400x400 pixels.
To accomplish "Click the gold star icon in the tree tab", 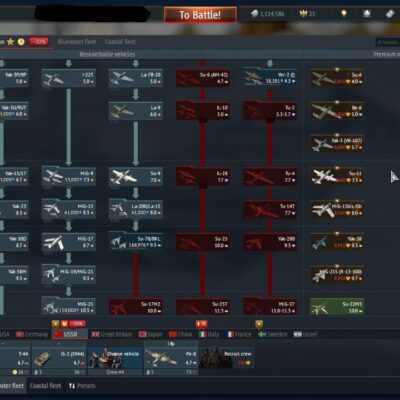I will (11, 42).
